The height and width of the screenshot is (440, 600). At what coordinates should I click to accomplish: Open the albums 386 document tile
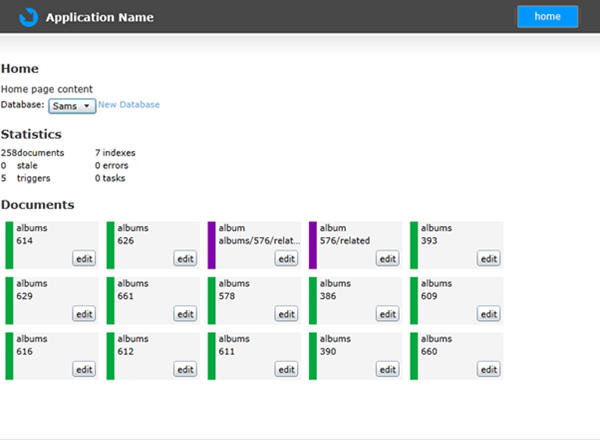click(355, 301)
